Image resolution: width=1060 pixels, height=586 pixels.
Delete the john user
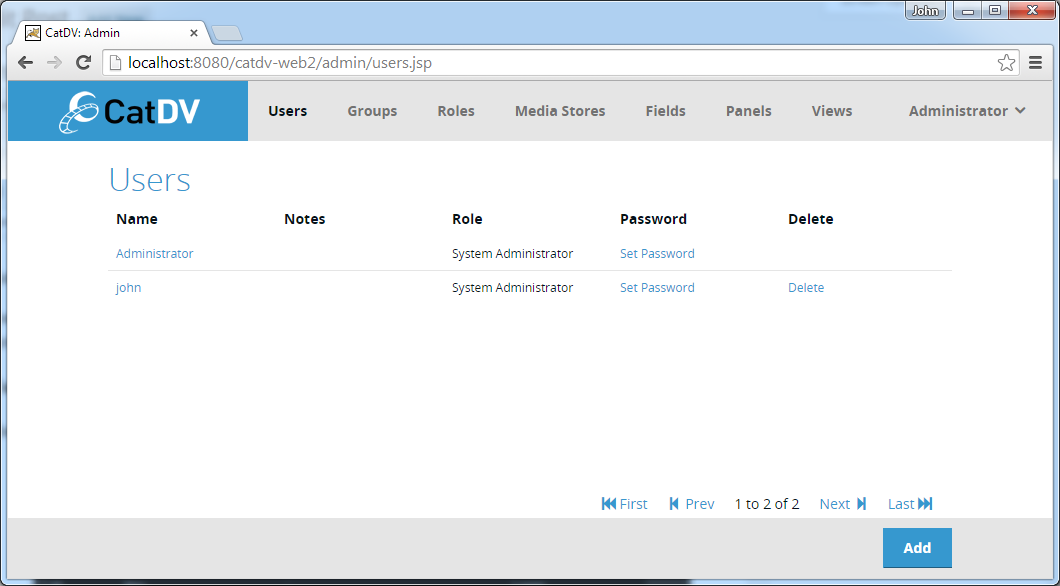pyautogui.click(x=806, y=287)
